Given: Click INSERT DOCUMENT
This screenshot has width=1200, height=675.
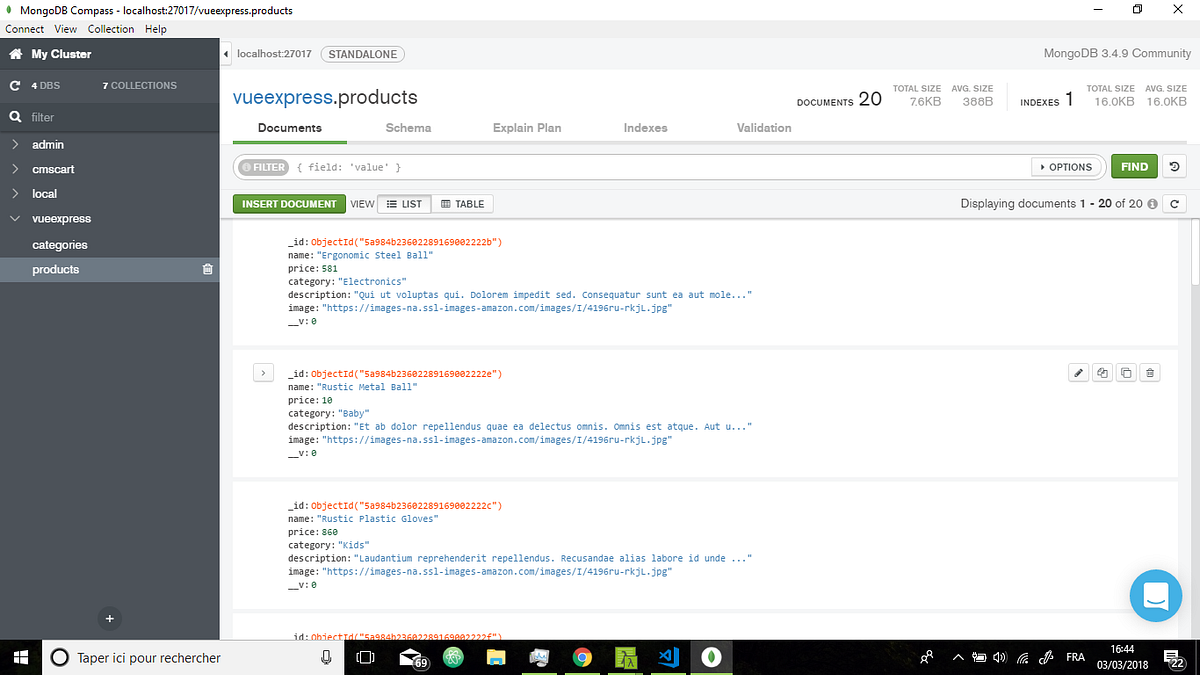Looking at the screenshot, I should click(289, 203).
